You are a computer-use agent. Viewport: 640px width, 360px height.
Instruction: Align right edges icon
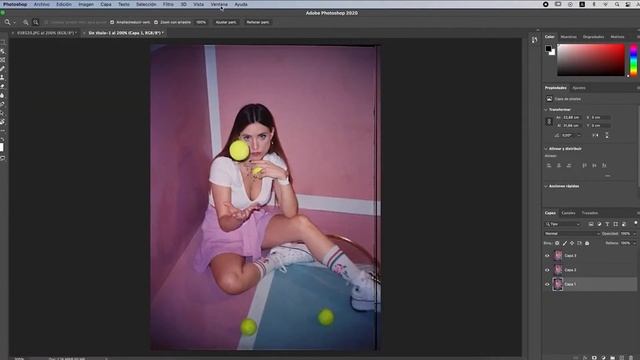(569, 165)
